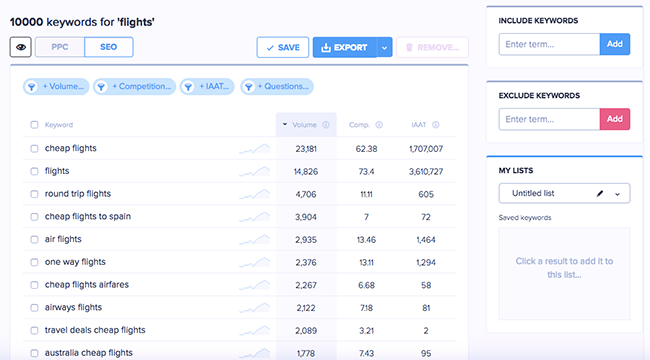Add a Questions filter
Image resolution: width=650 pixels, height=360 pixels.
pos(277,87)
